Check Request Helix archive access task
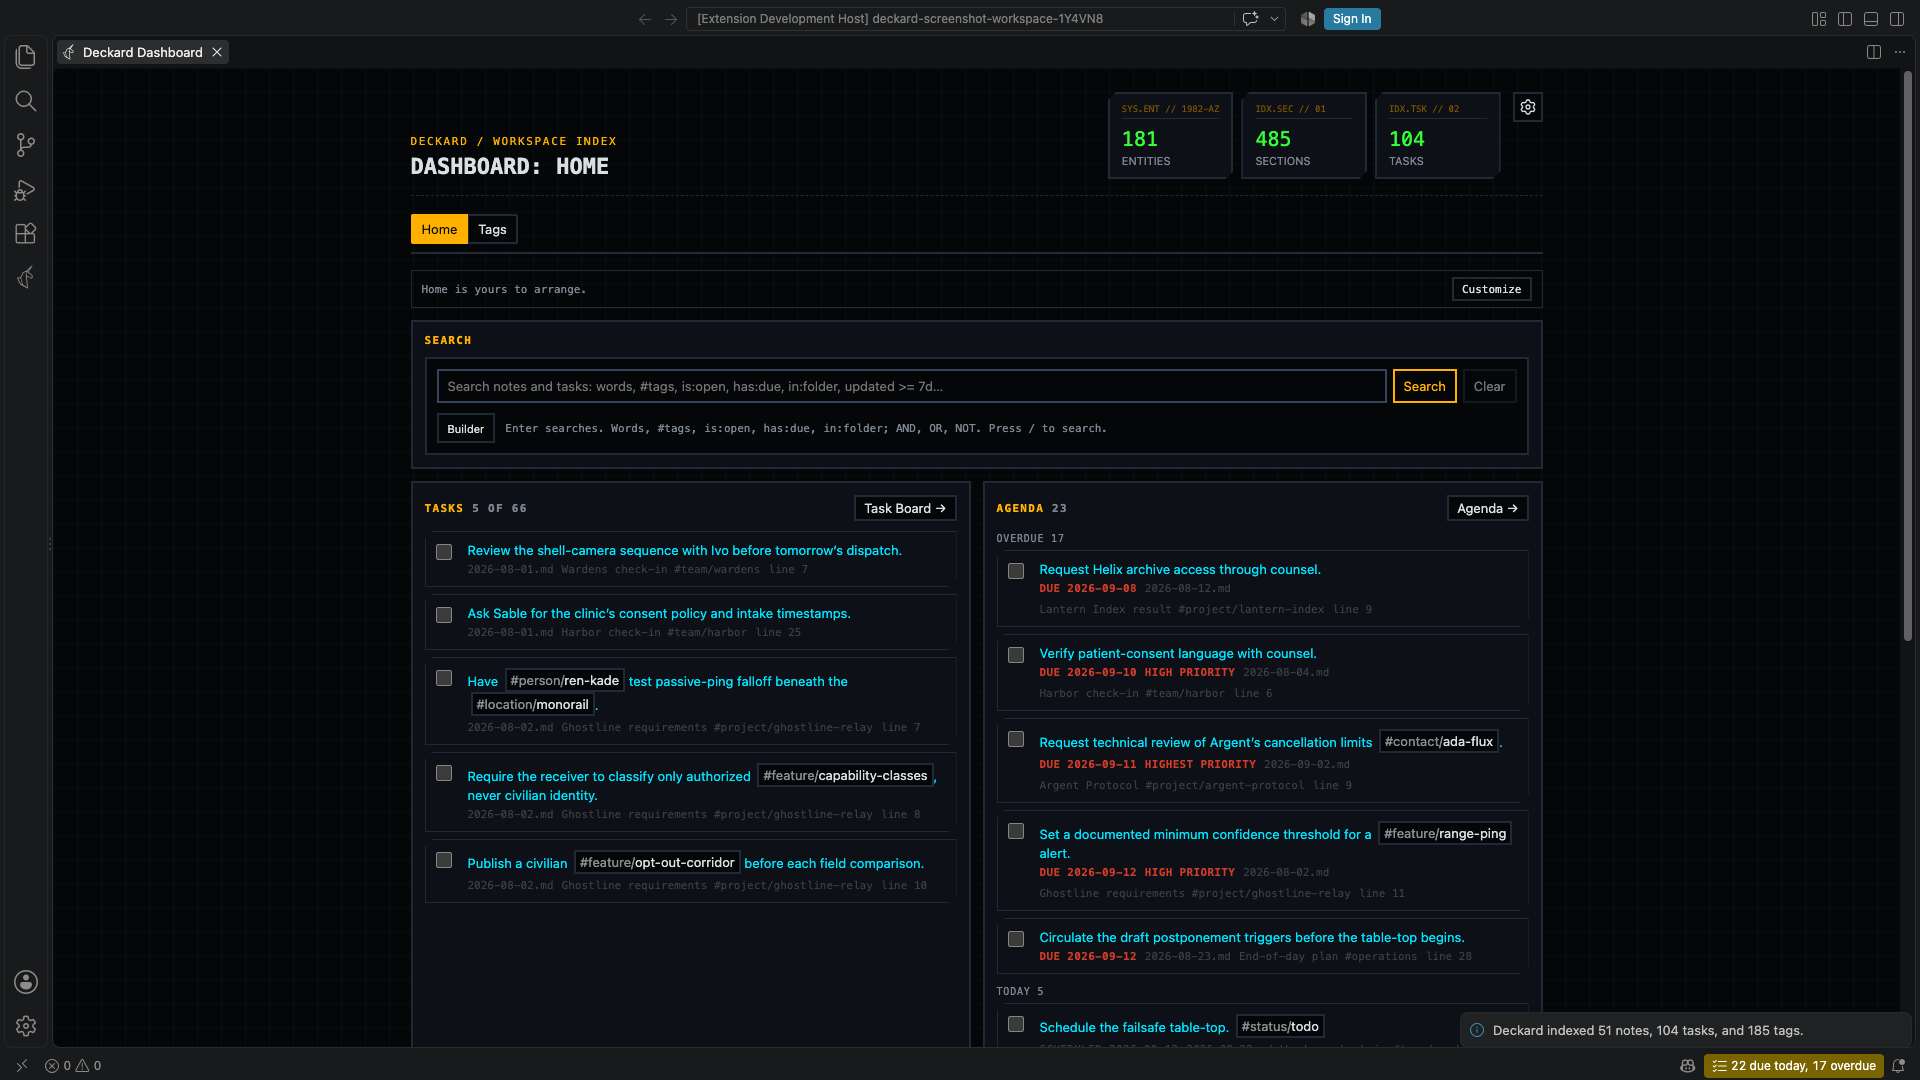 pyautogui.click(x=1016, y=571)
